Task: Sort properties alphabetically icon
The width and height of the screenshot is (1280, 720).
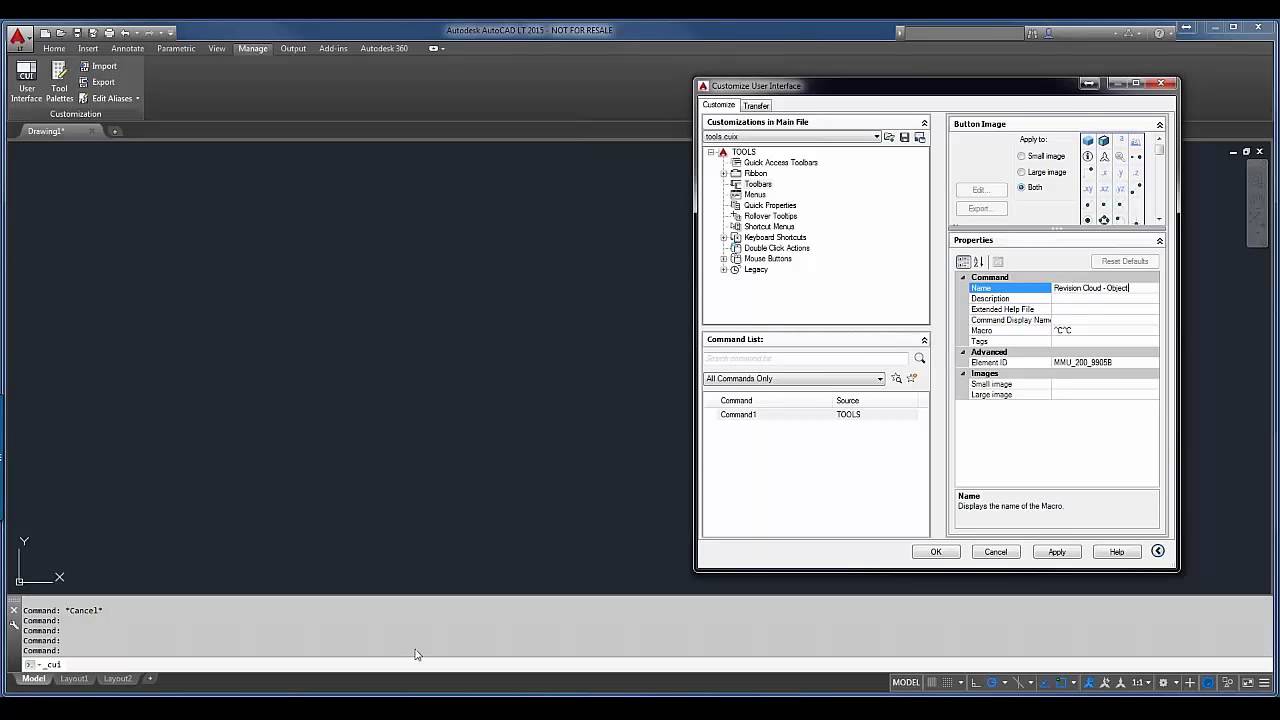Action: click(979, 262)
